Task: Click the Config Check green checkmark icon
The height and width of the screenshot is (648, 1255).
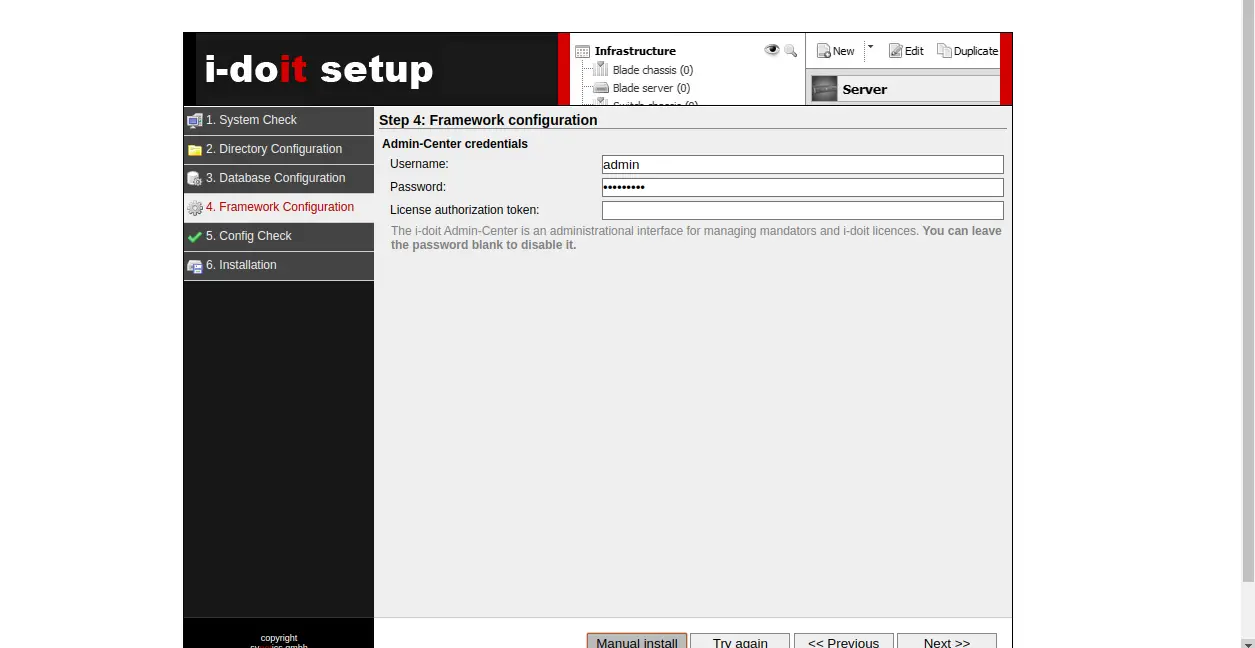Action: coord(195,237)
